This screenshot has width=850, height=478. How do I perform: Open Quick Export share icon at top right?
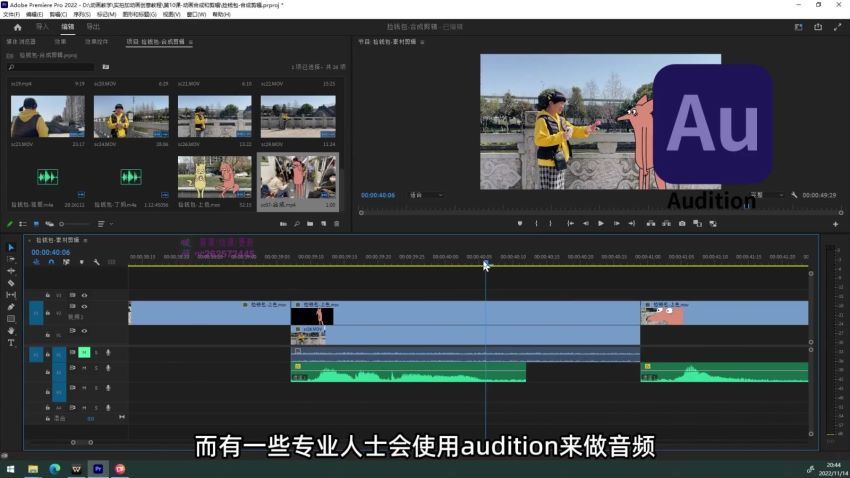click(x=818, y=27)
